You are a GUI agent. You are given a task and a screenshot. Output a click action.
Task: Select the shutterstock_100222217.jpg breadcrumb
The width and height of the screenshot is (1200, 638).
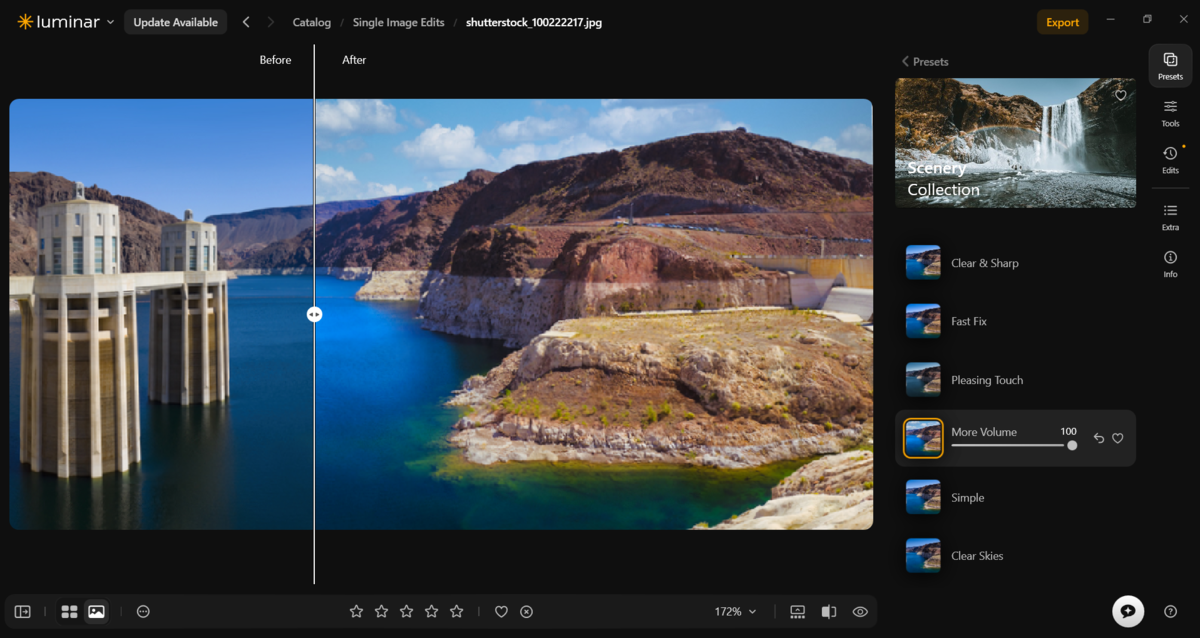[x=534, y=22]
